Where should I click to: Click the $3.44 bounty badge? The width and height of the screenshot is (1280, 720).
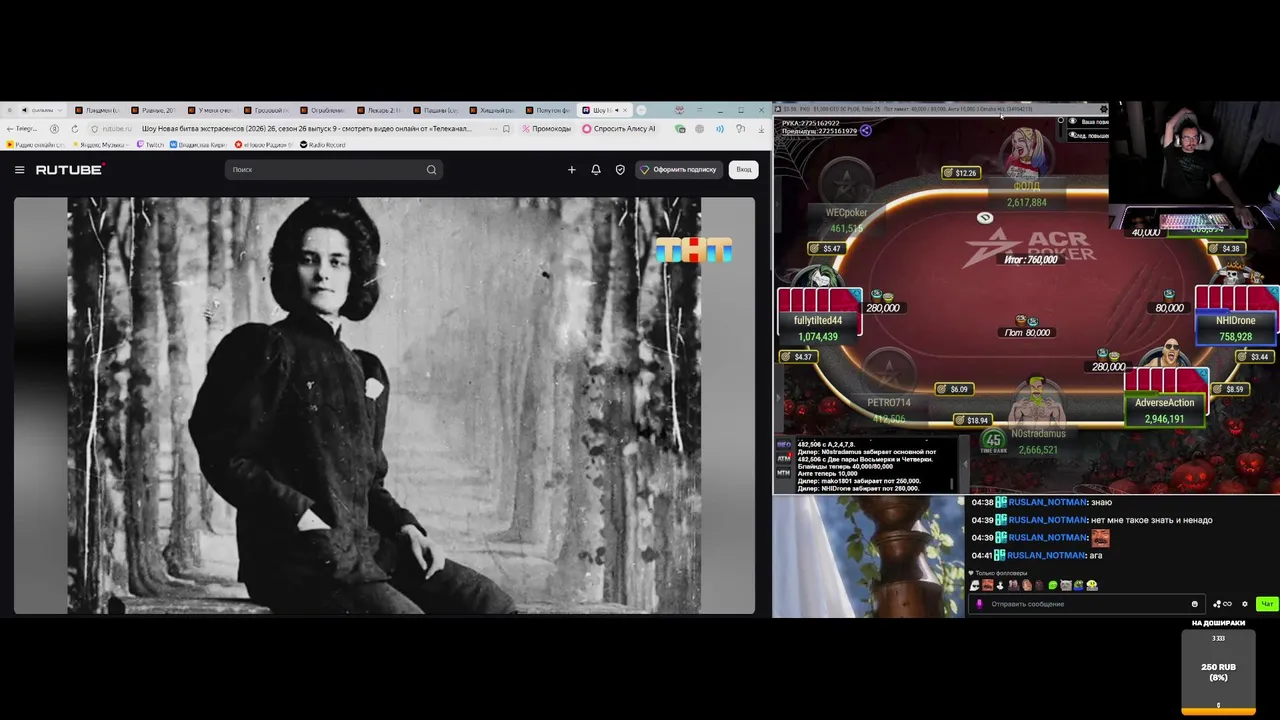[1254, 357]
